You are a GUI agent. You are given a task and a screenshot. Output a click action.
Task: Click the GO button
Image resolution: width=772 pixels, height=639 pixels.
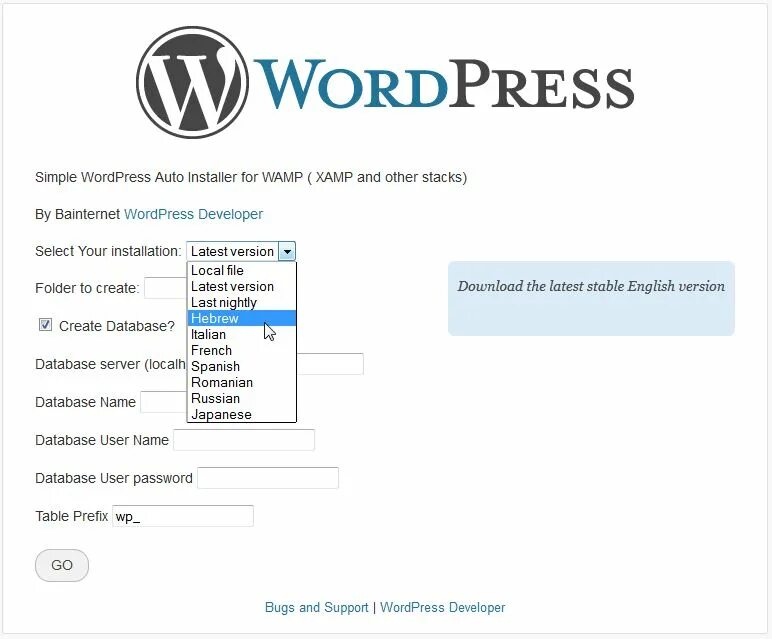(62, 565)
